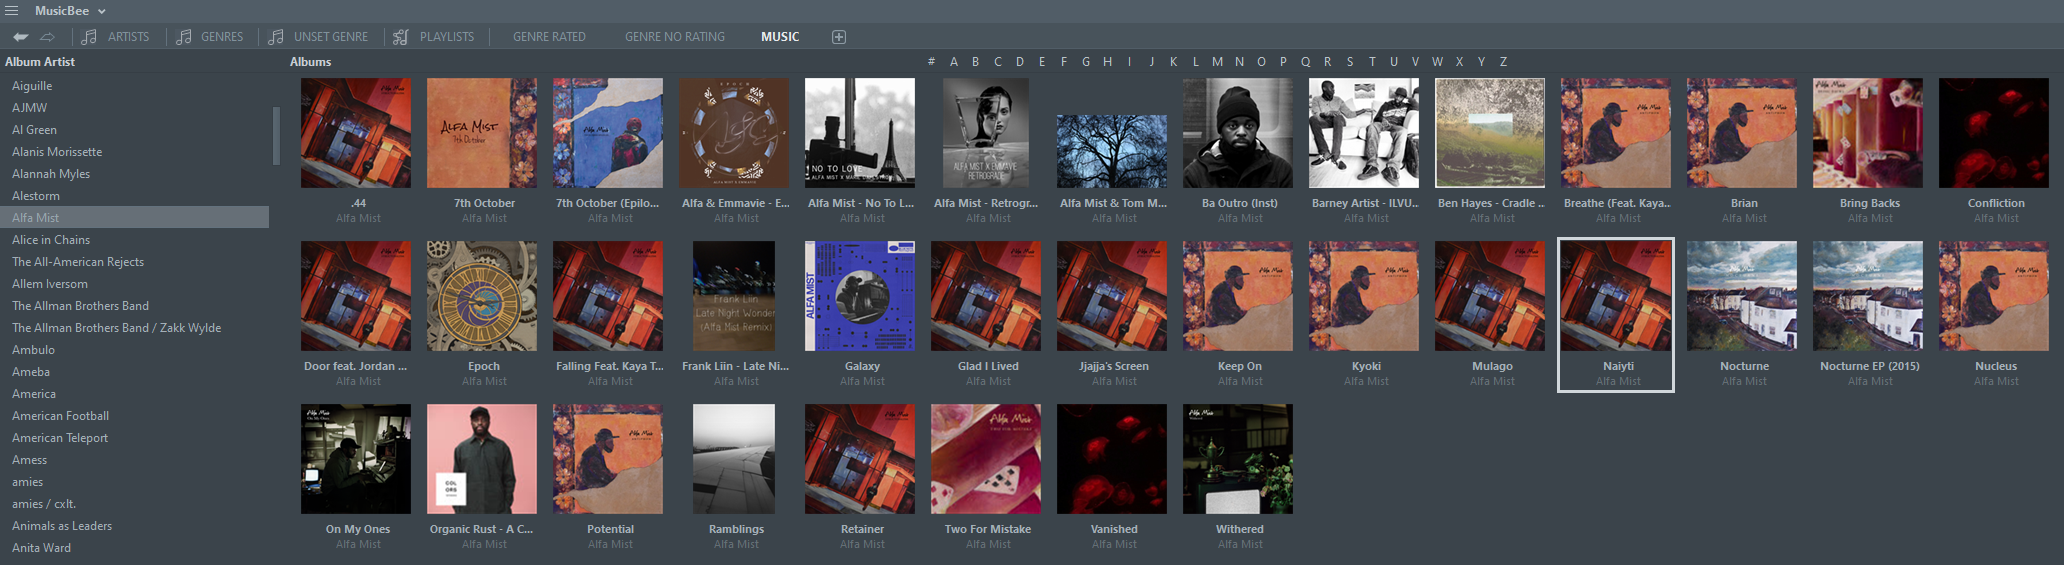
Task: Open the .44 album cover
Action: [356, 133]
